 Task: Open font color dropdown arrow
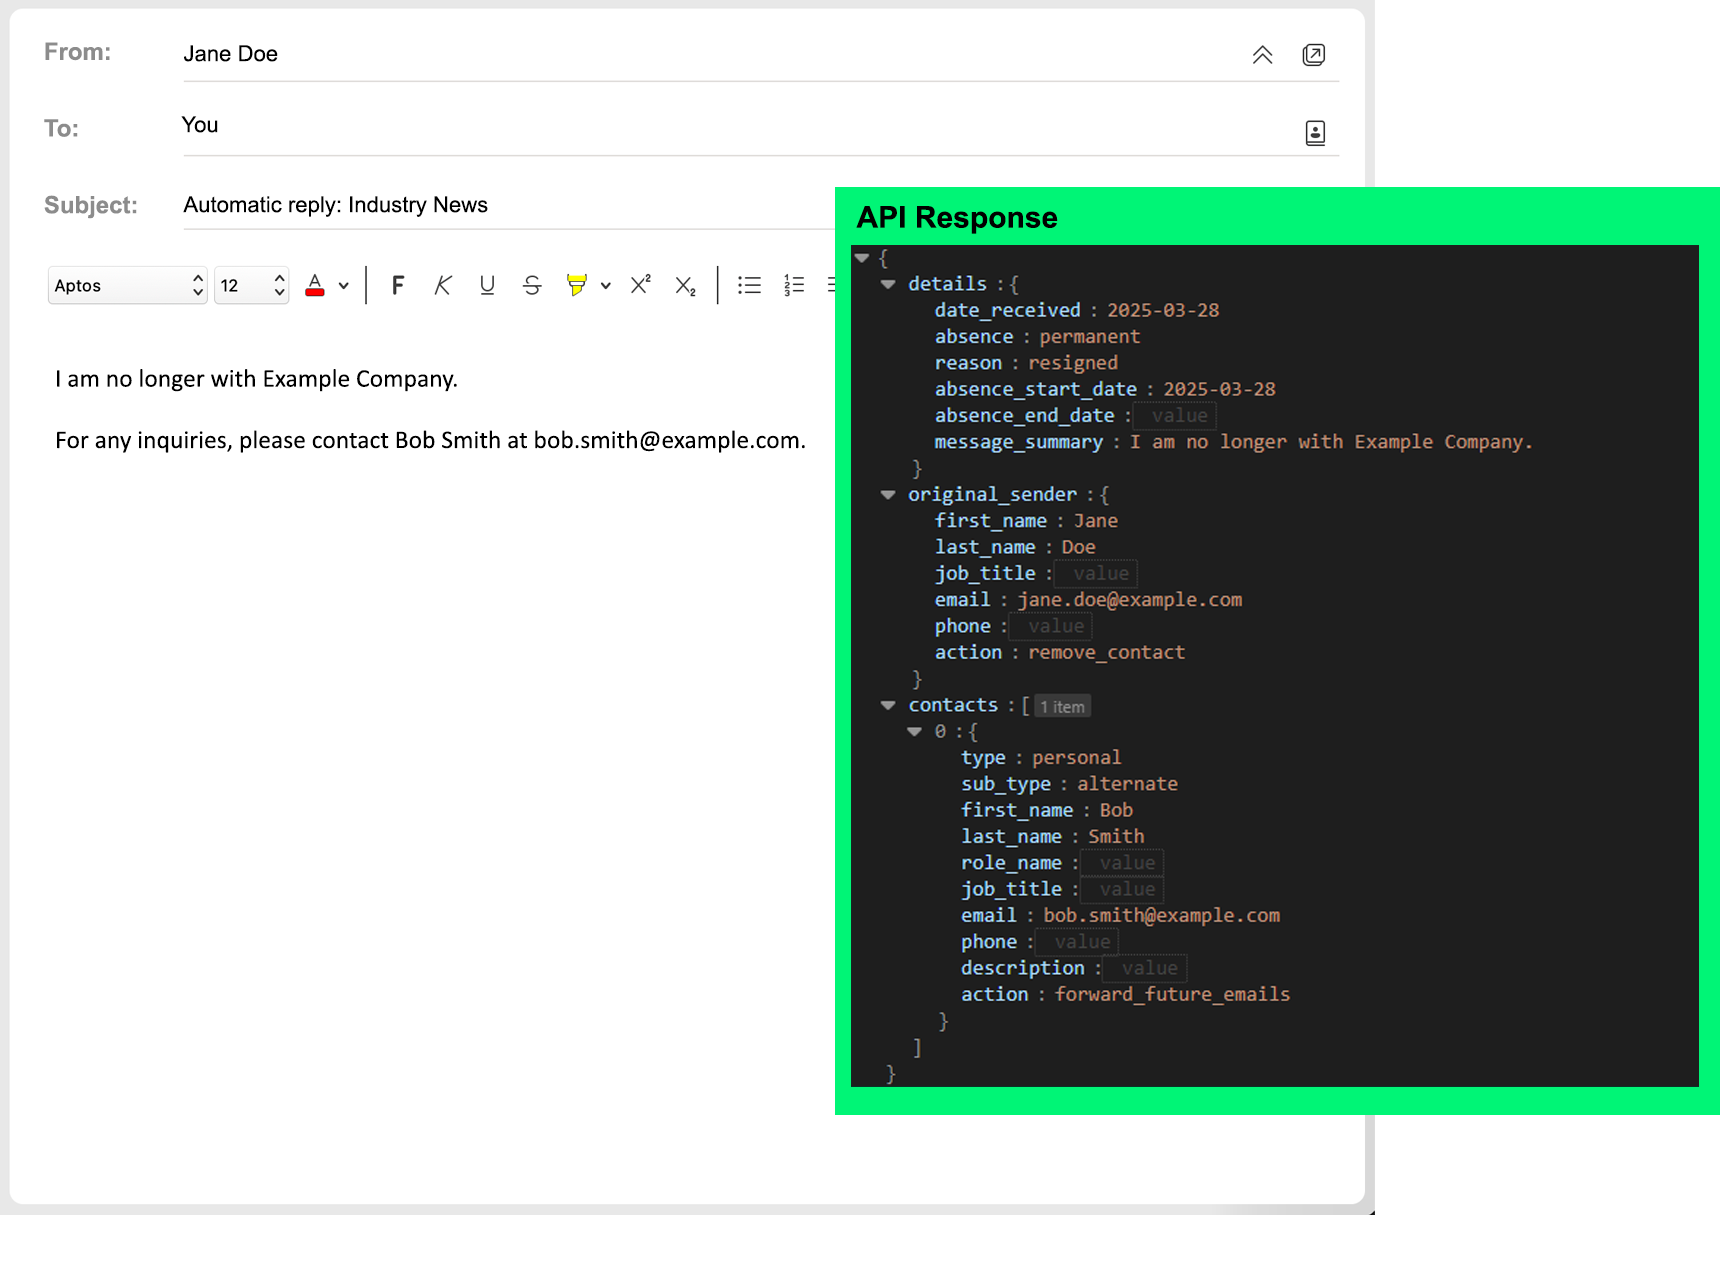[344, 286]
